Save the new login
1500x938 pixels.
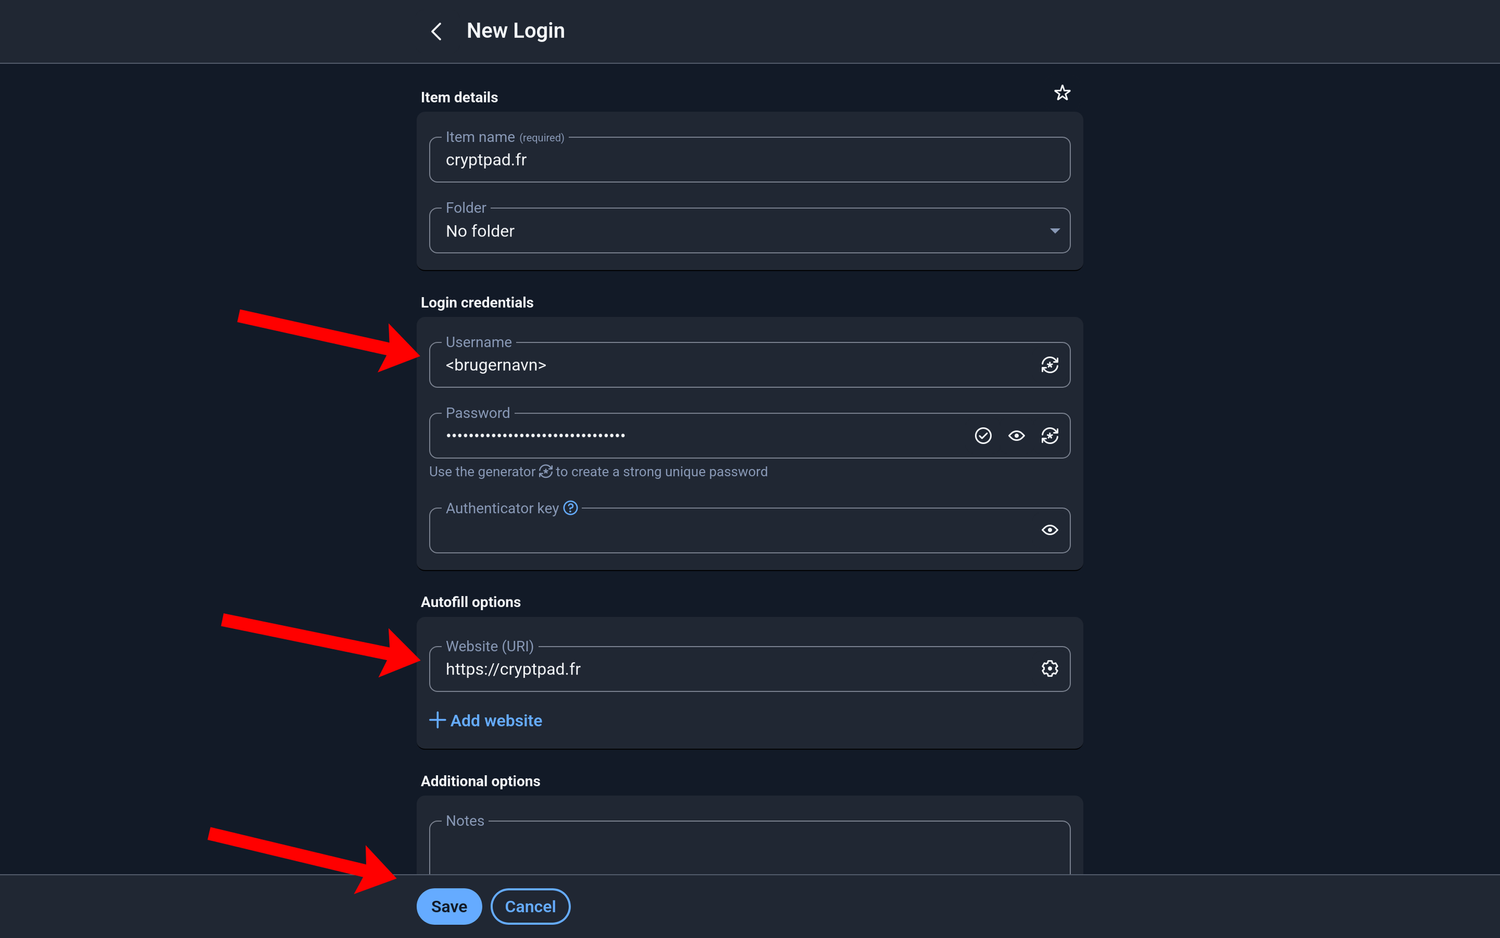(448, 906)
